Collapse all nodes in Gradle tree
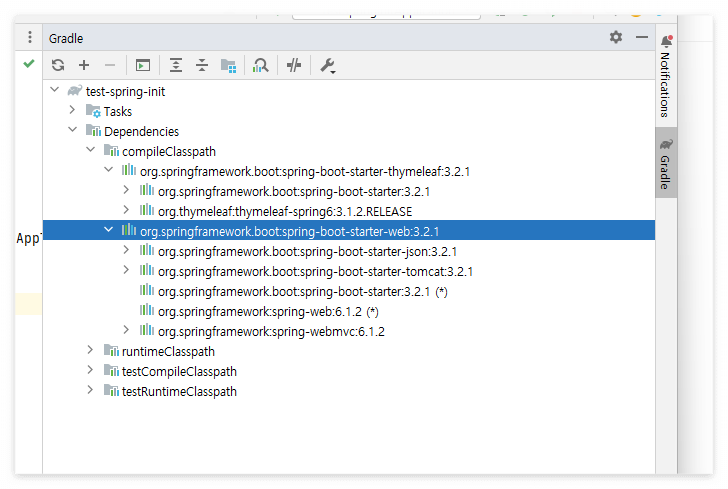 pos(202,65)
